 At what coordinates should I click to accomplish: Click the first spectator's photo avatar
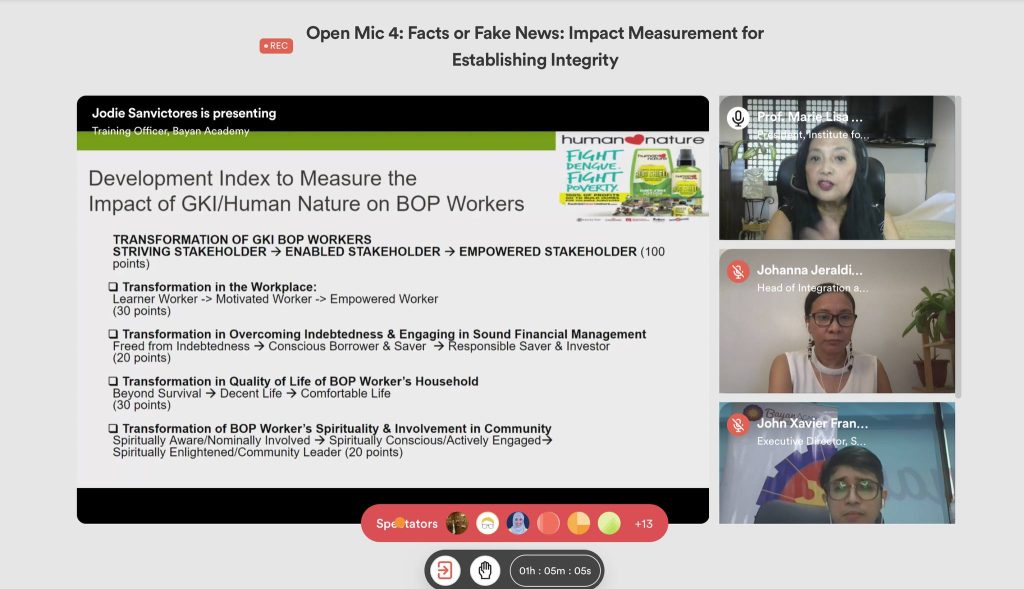(457, 523)
